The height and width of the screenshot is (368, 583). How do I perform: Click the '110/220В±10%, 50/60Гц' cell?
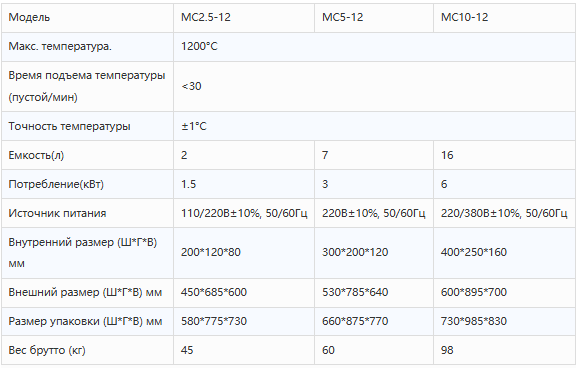click(x=244, y=213)
